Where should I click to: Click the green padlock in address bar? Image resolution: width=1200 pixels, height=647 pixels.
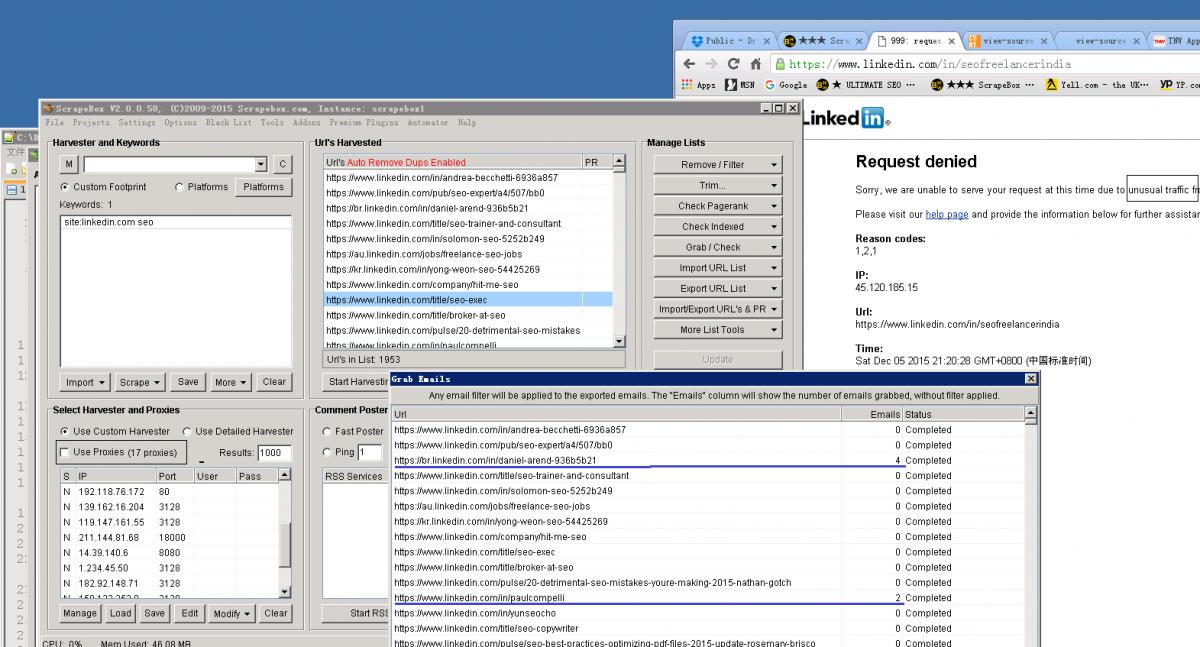click(781, 64)
